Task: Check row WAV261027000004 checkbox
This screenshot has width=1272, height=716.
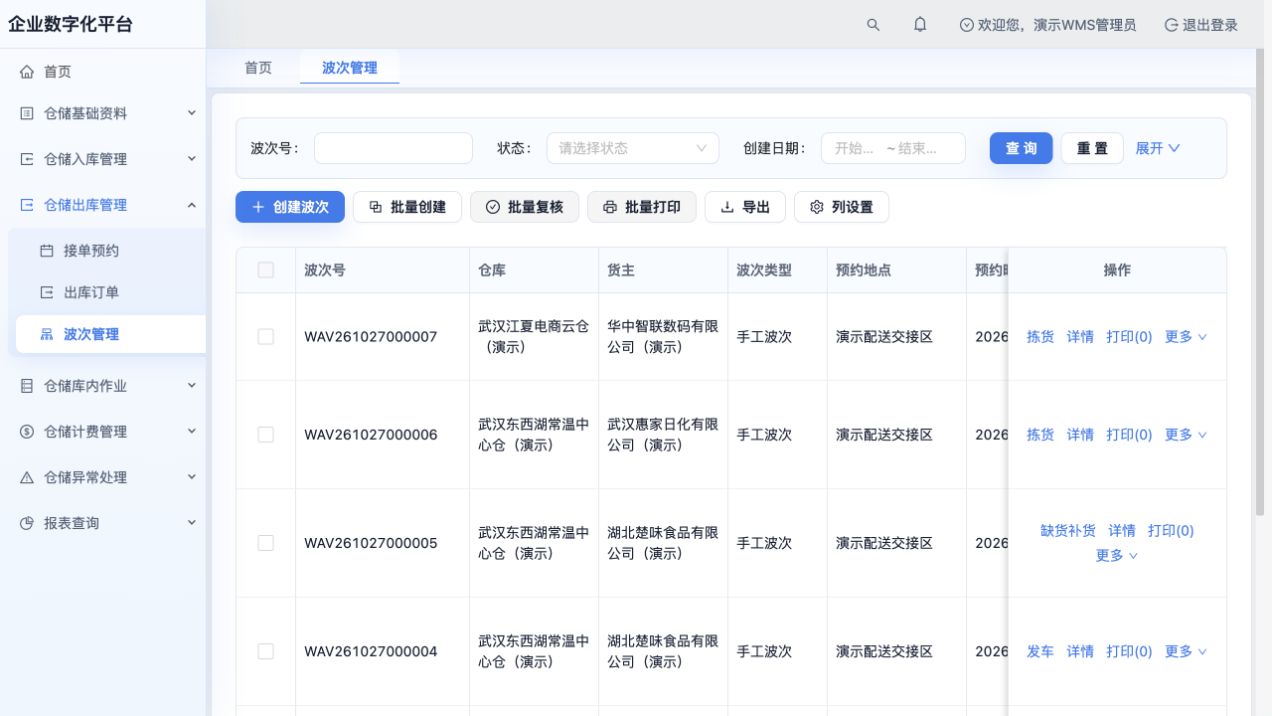Action: click(x=266, y=652)
